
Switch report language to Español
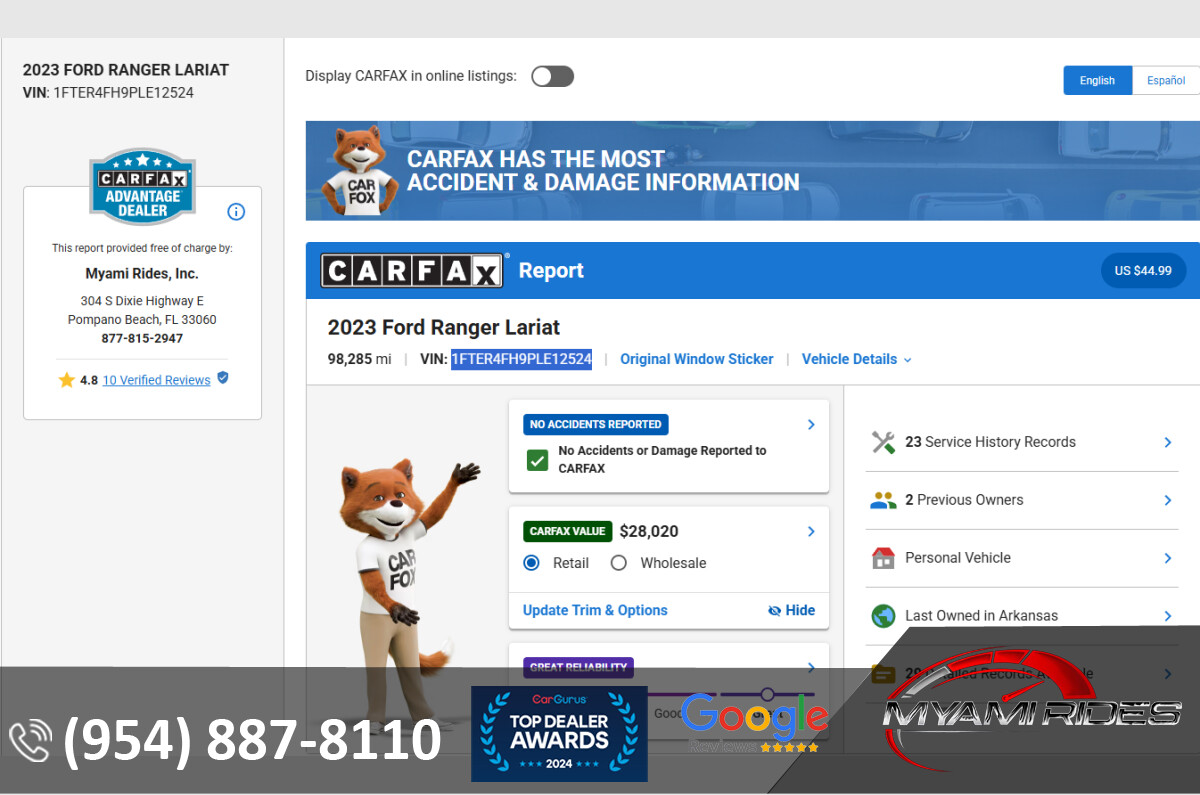pyautogui.click(x=1166, y=81)
